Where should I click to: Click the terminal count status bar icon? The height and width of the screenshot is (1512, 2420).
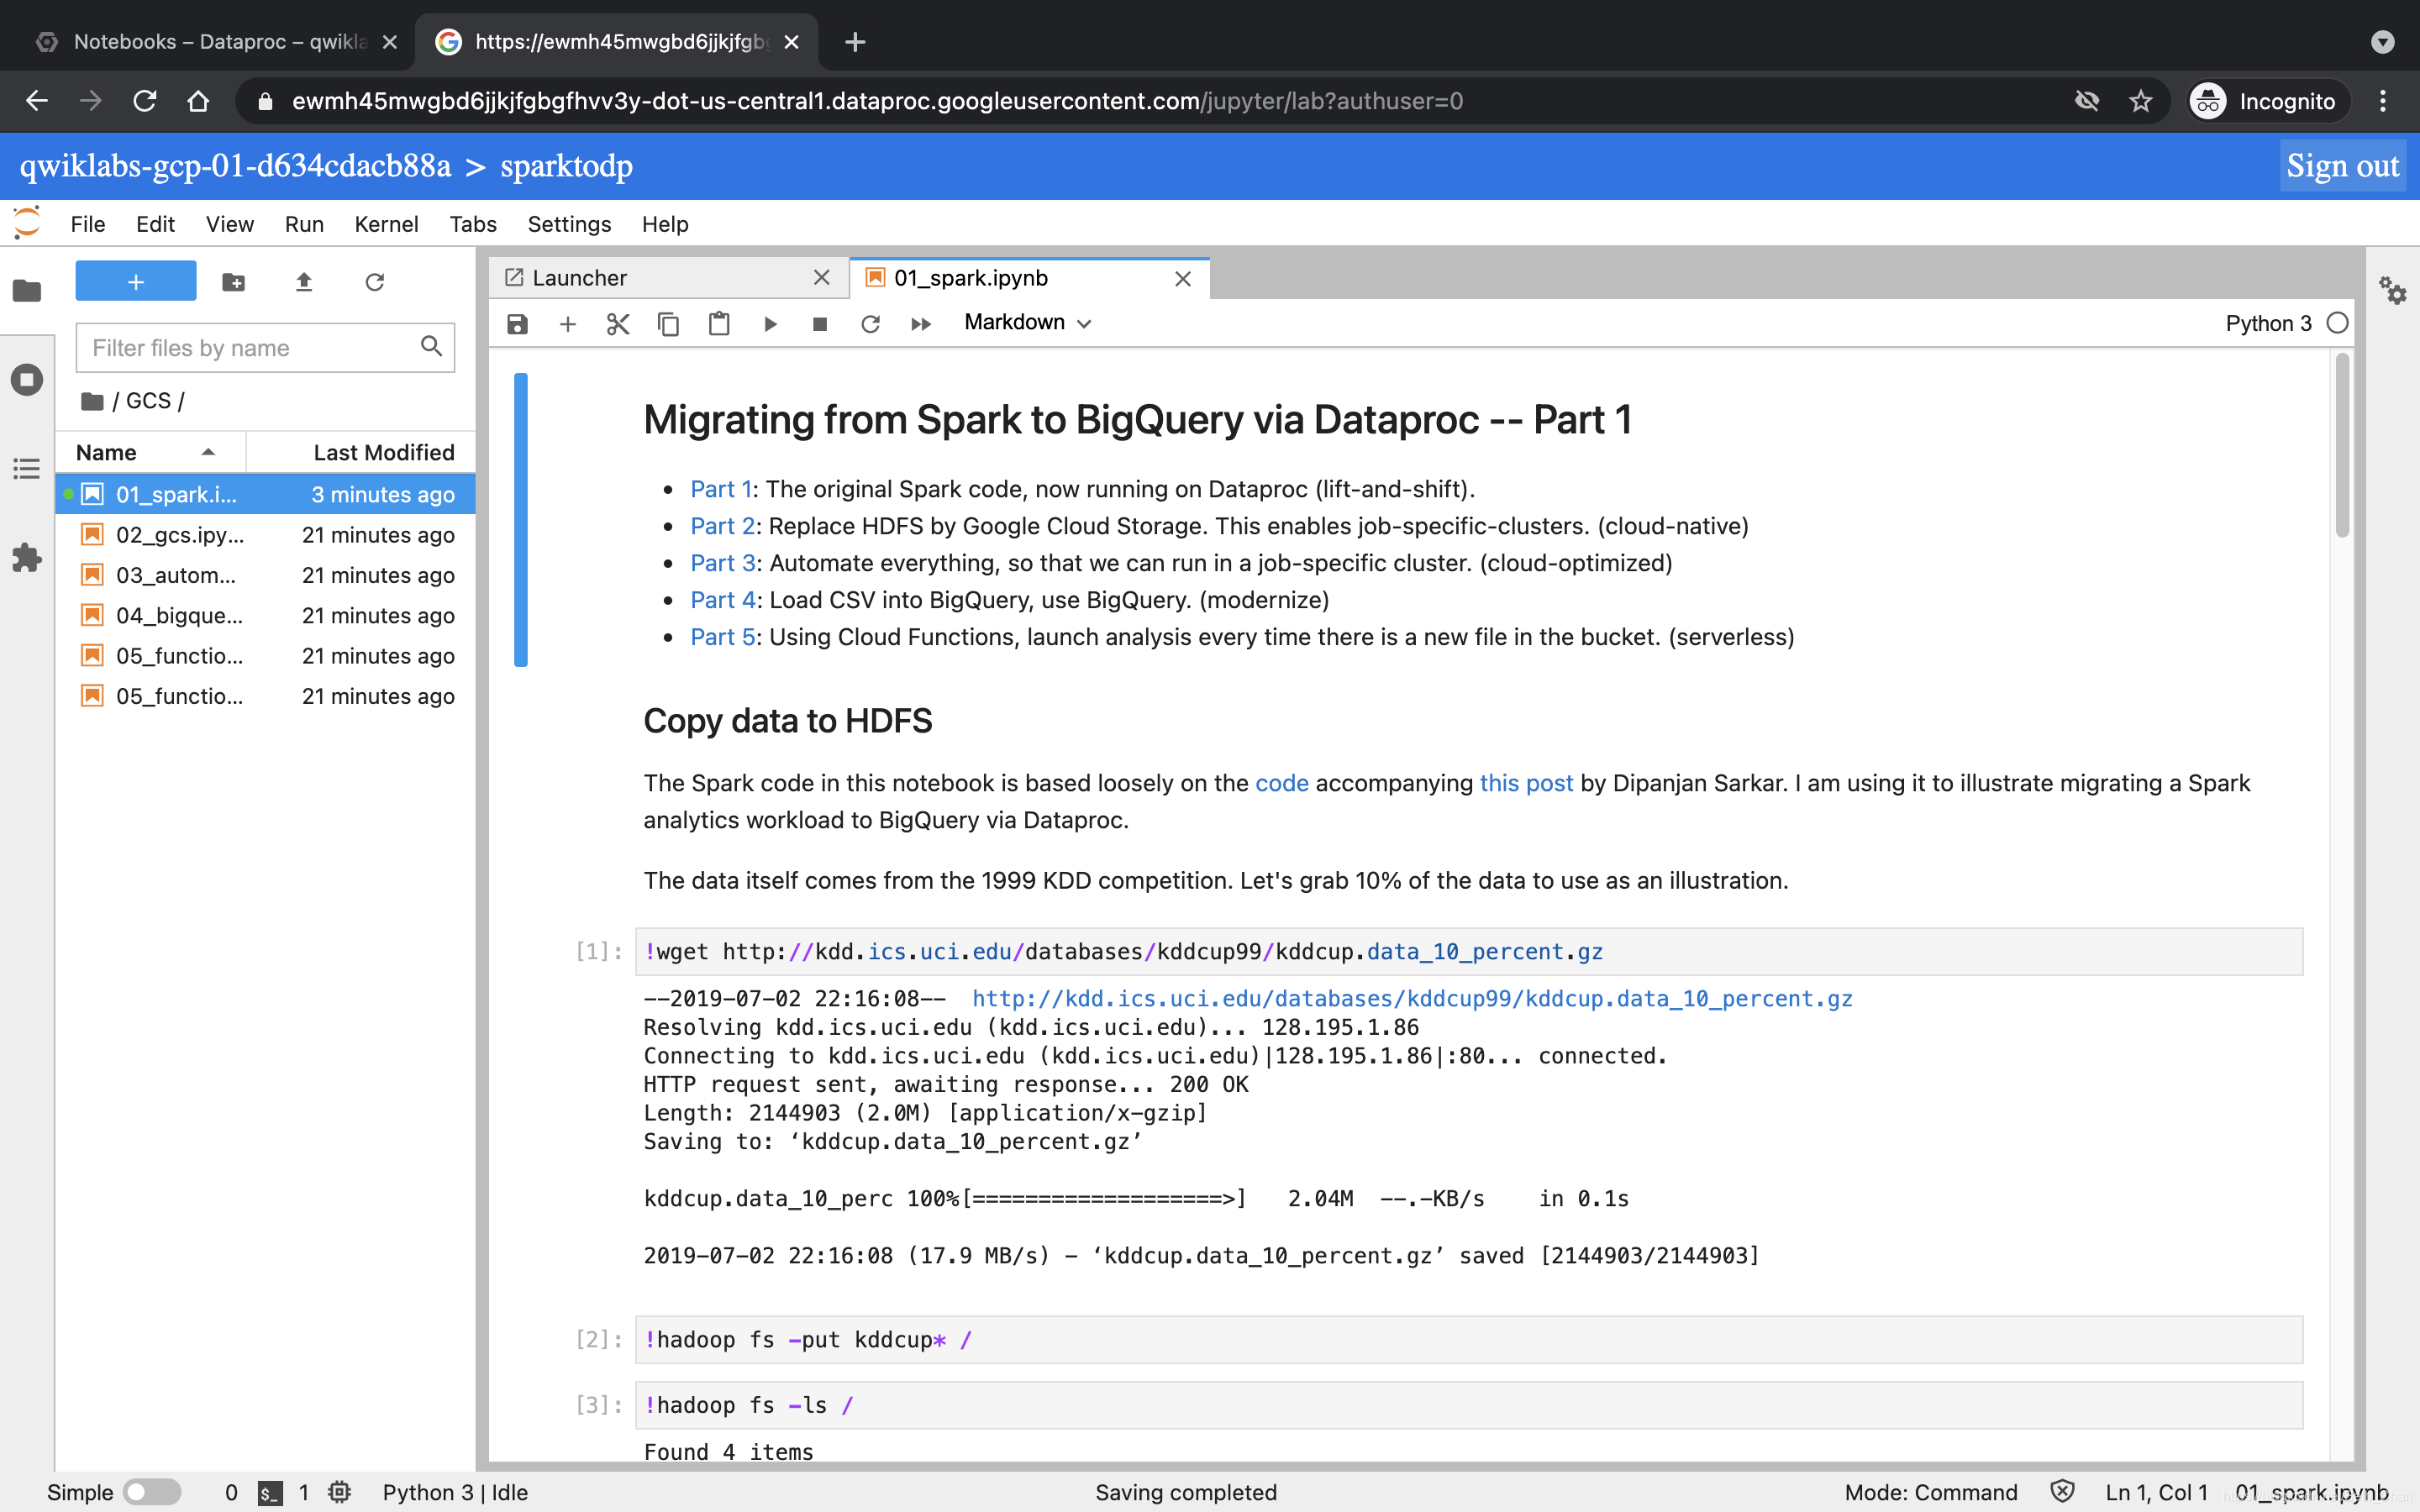[x=270, y=1493]
